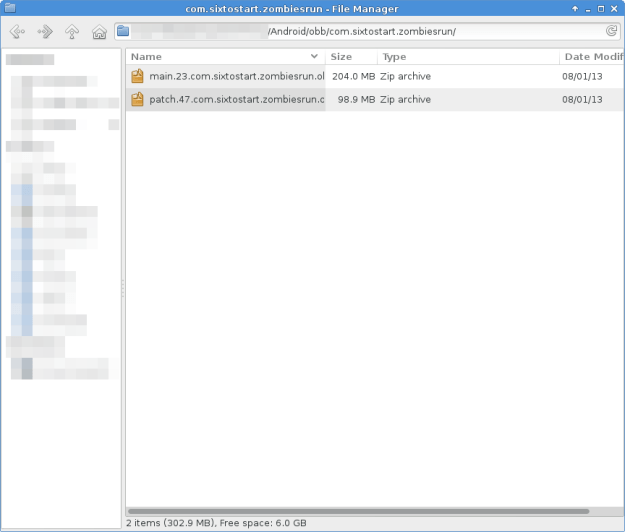Click the sort arrow in Name header
This screenshot has height=532, width=625.
coord(314,56)
